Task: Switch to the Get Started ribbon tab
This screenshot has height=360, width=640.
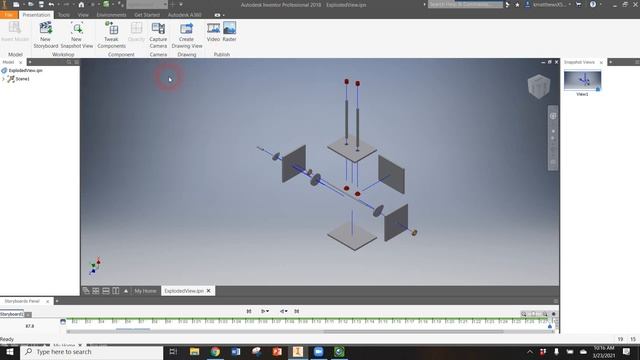Action: tap(147, 15)
